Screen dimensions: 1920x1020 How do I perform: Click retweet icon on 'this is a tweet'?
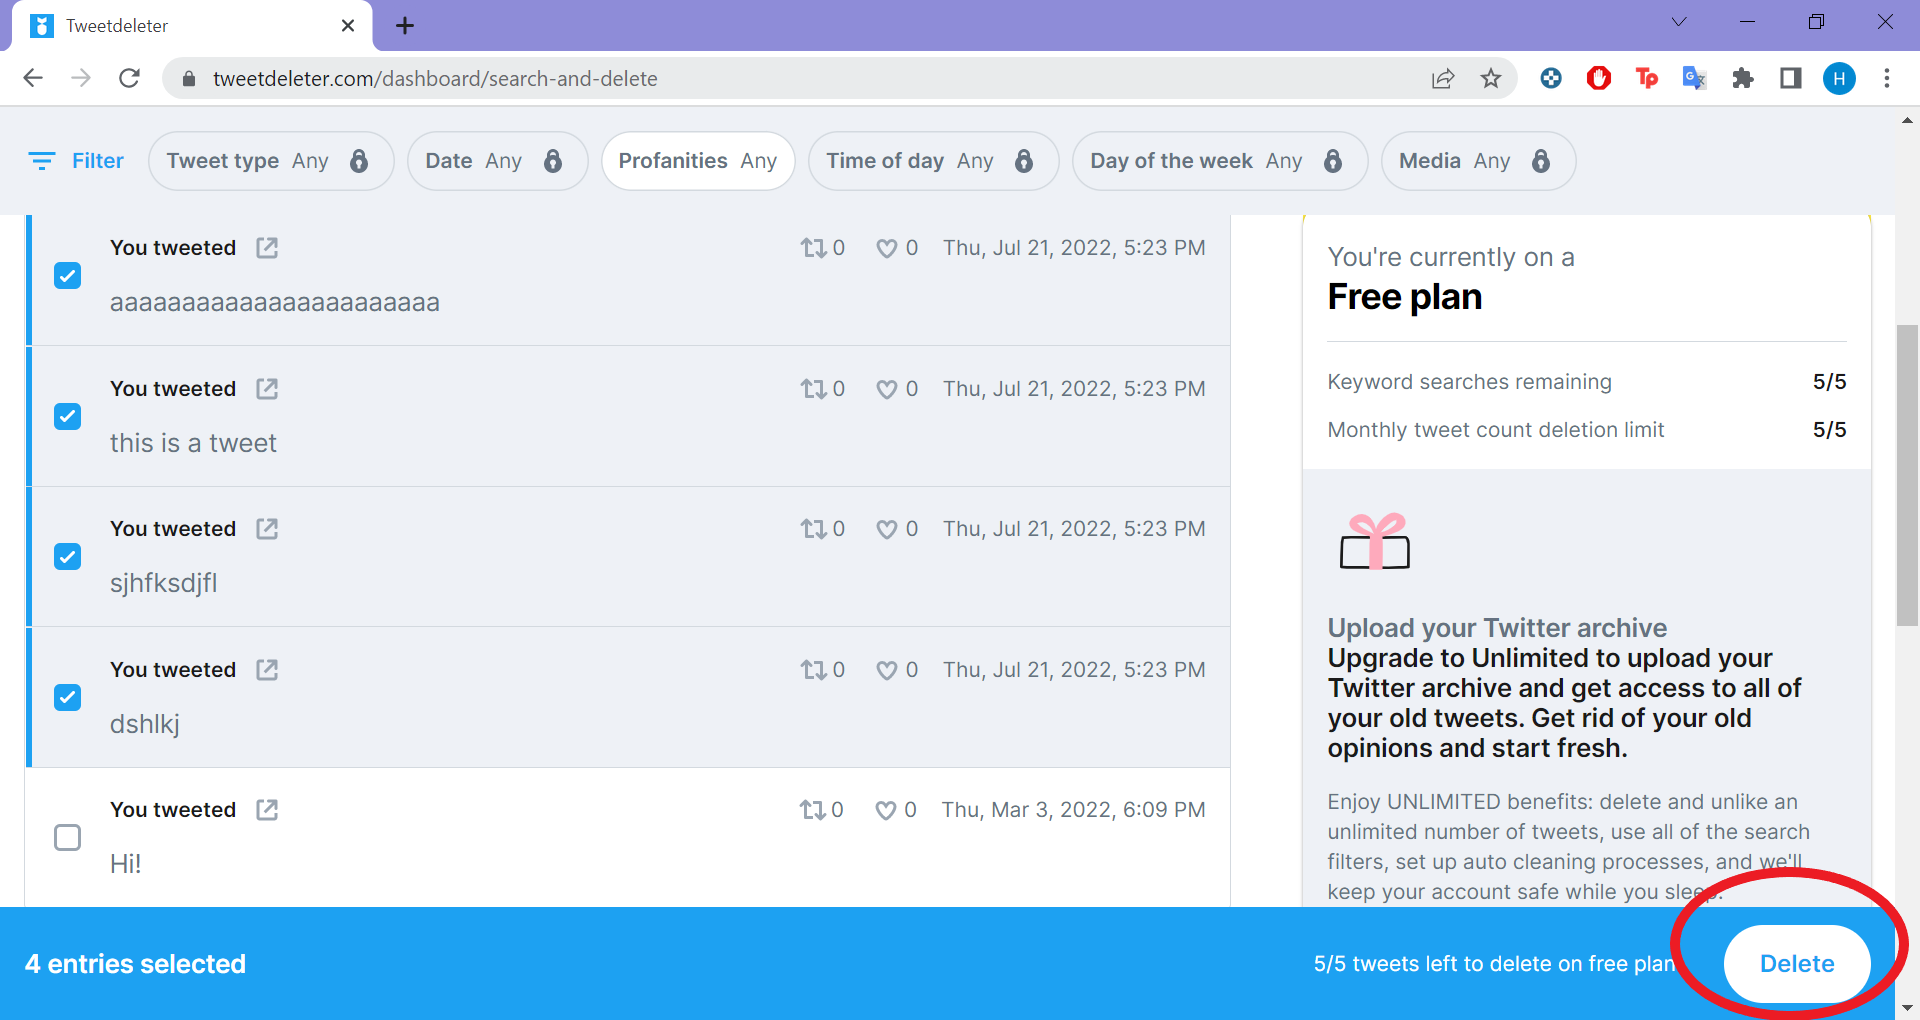[x=812, y=389]
